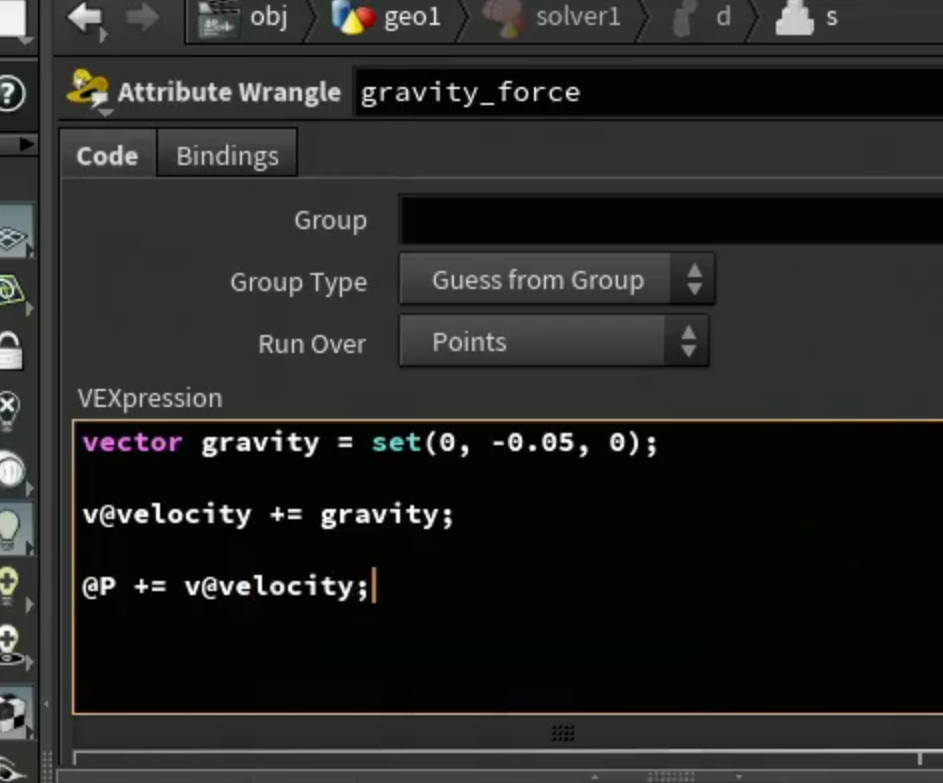Open the help question mark icon
943x783 pixels.
tap(11, 93)
